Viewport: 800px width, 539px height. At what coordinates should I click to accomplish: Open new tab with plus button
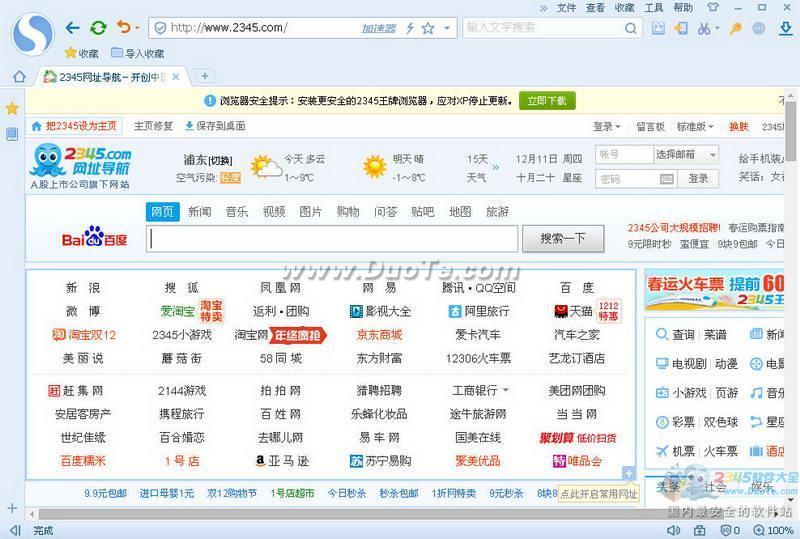click(x=204, y=76)
